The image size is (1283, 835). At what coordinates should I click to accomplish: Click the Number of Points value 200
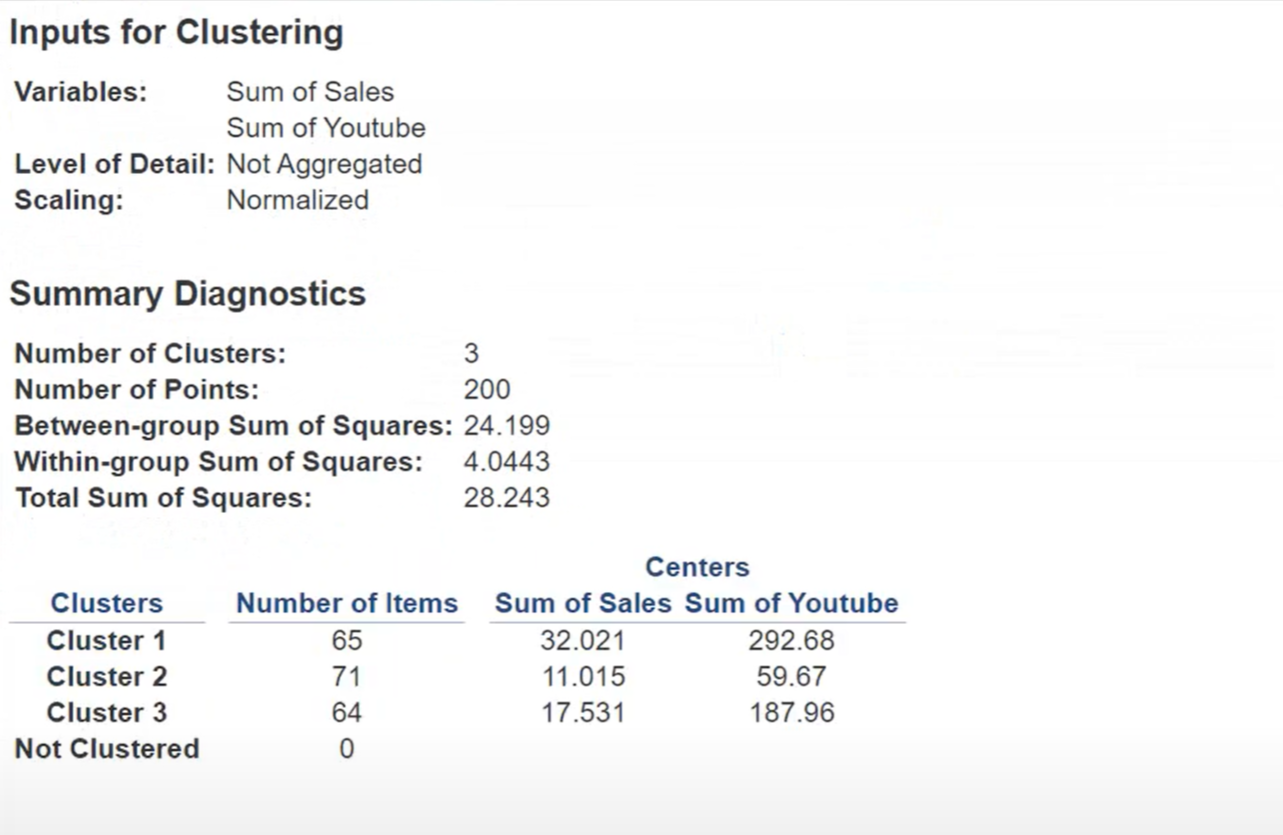coord(486,390)
